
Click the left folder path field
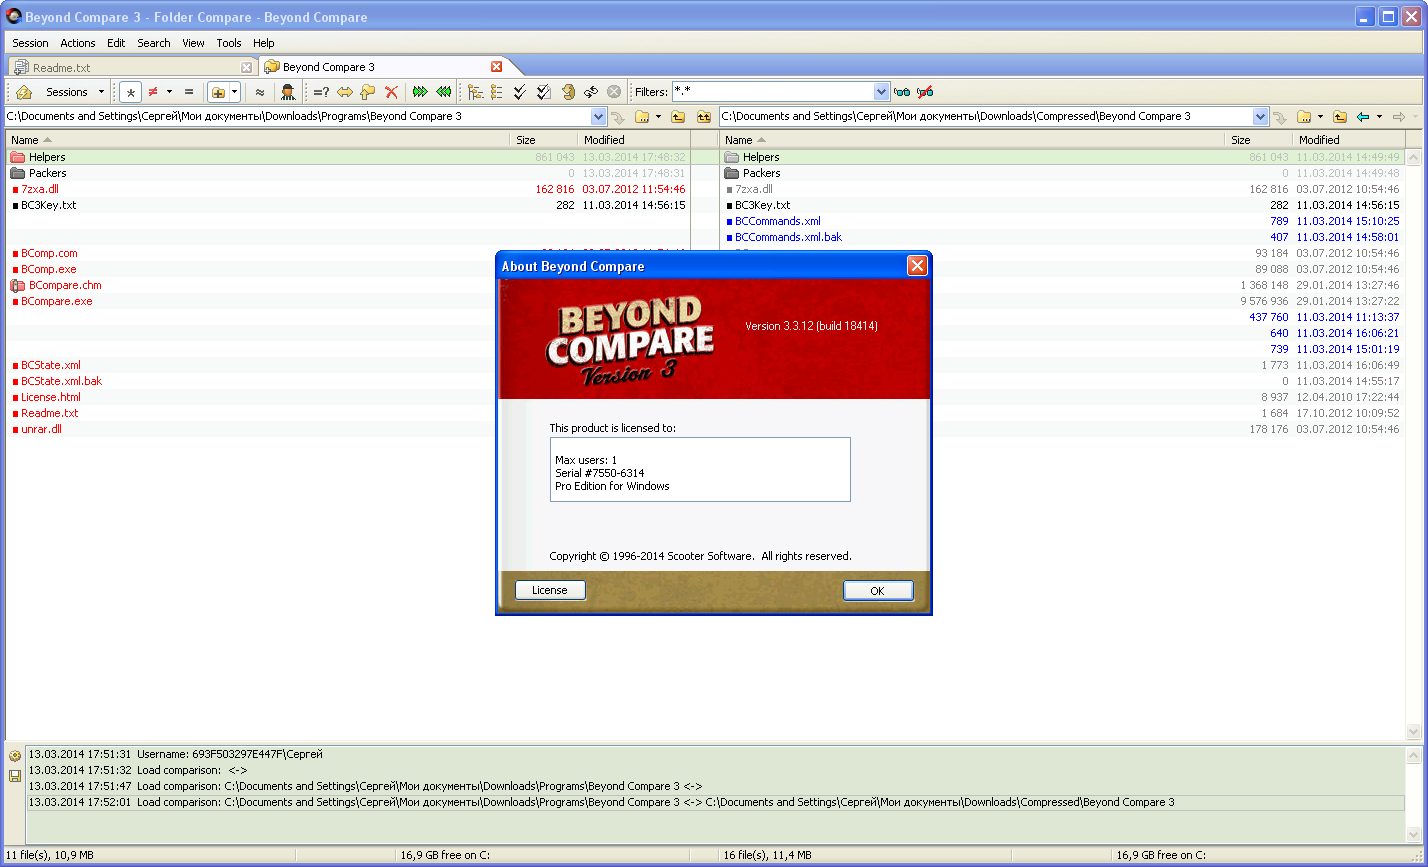pos(298,117)
